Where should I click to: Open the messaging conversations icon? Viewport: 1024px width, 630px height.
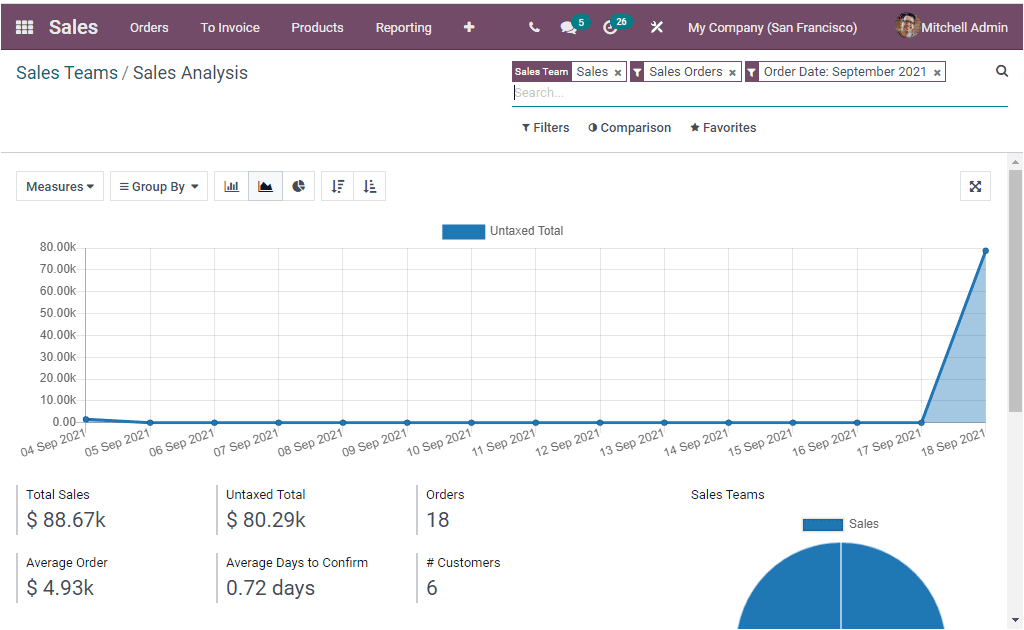tap(566, 28)
